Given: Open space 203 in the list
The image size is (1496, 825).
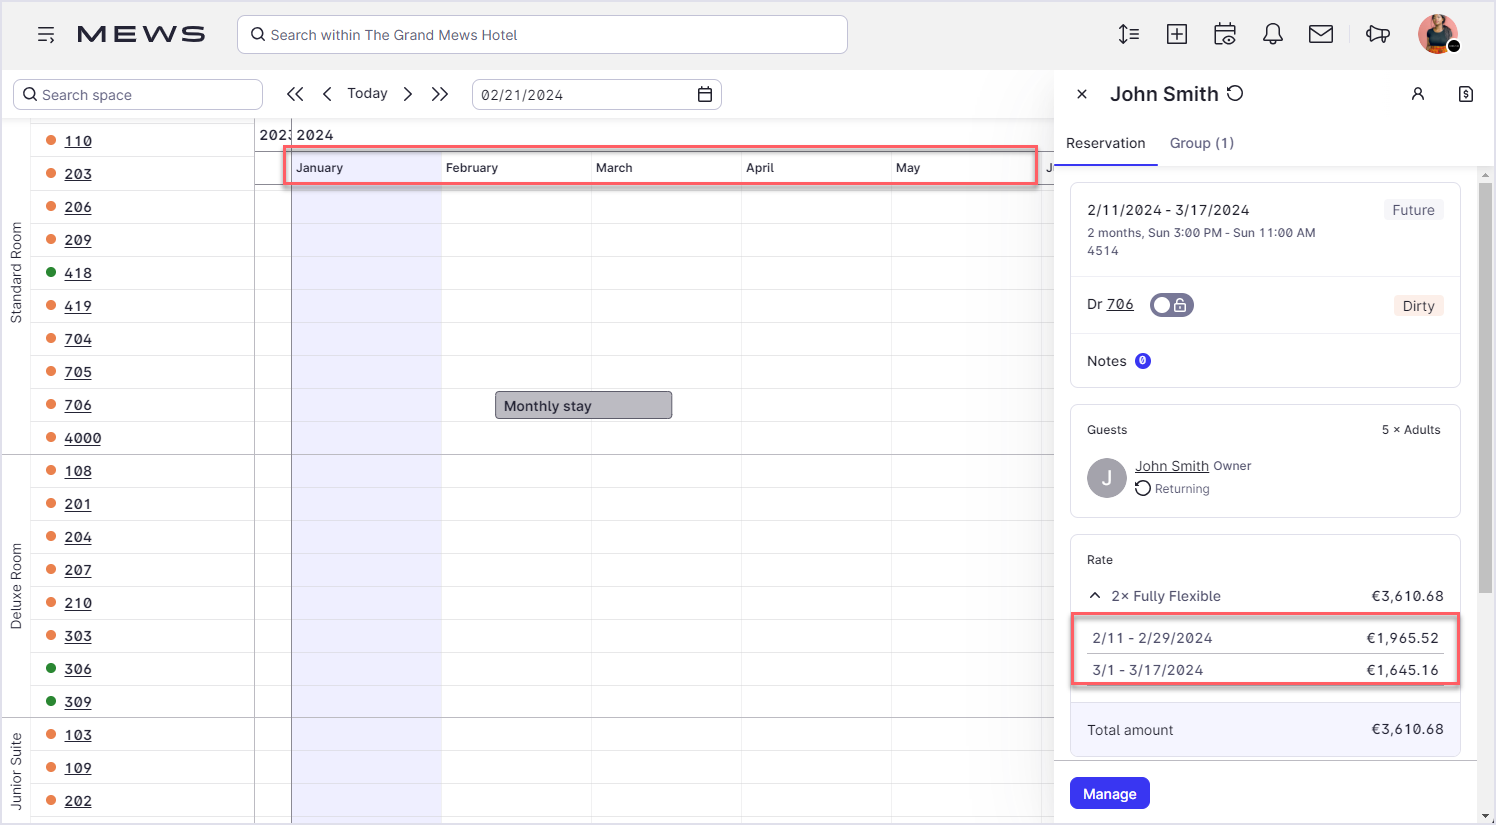Looking at the screenshot, I should point(78,174).
